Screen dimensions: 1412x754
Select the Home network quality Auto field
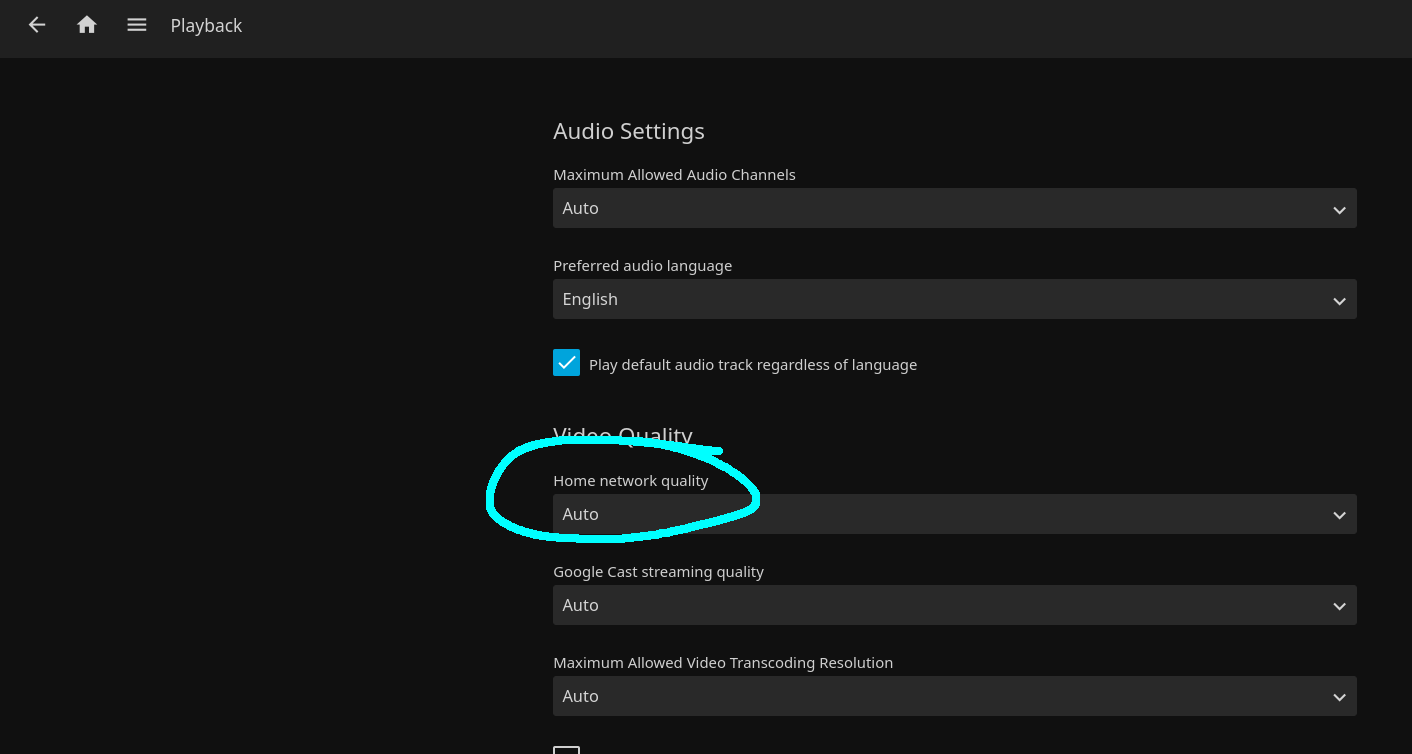click(x=954, y=514)
